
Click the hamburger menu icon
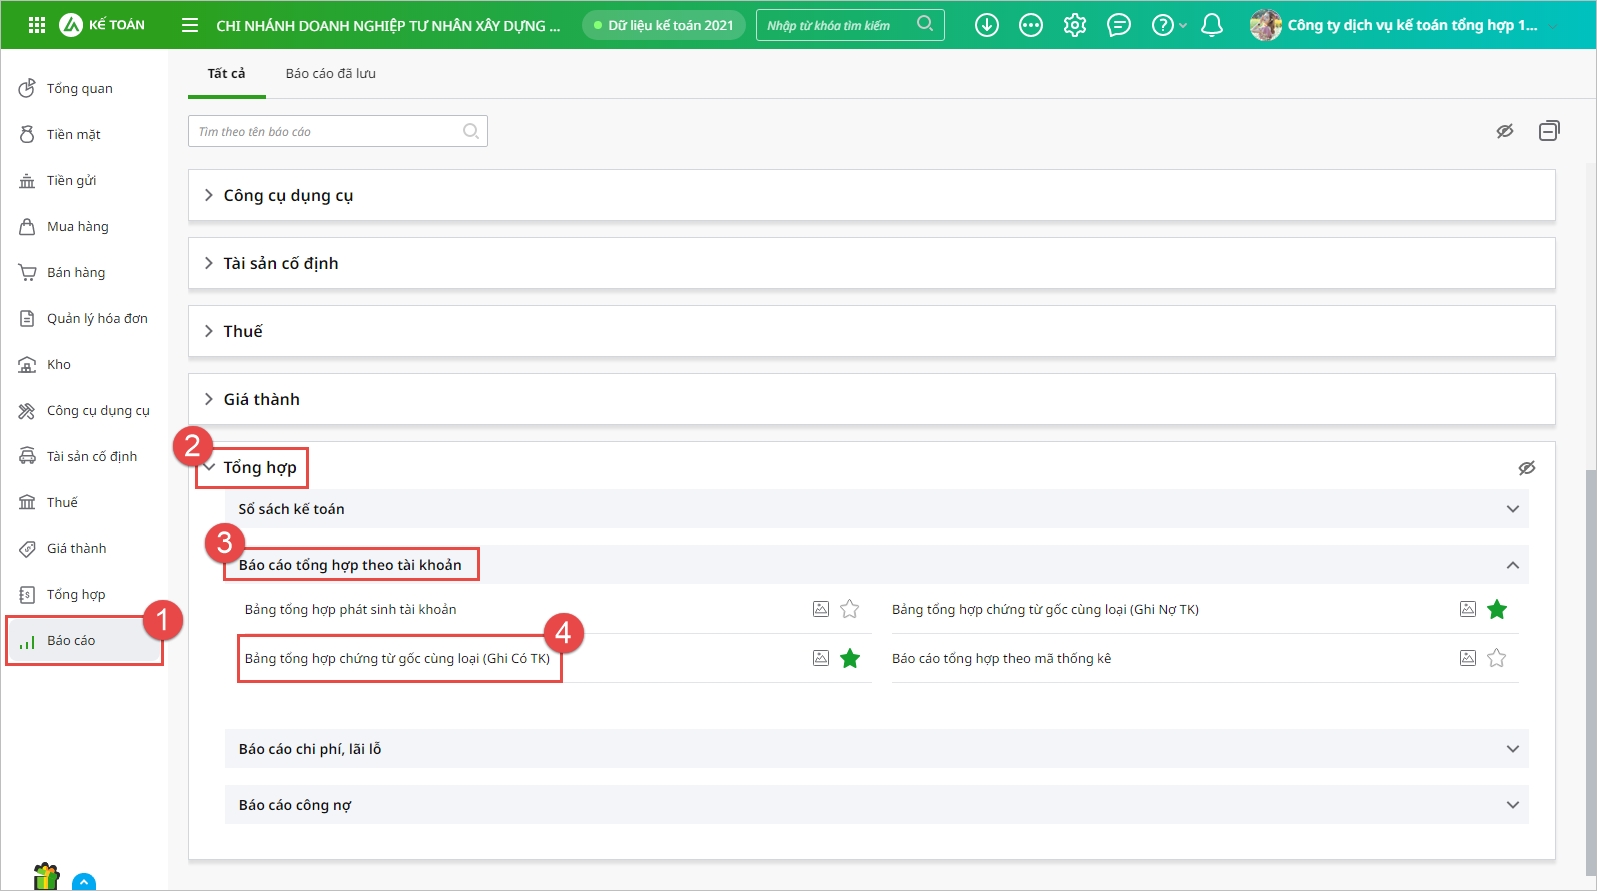pos(190,25)
